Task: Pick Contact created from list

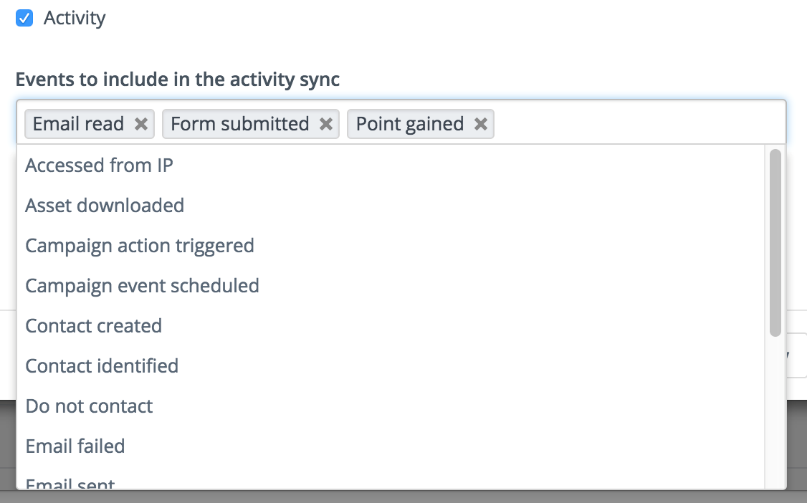Action: click(93, 325)
